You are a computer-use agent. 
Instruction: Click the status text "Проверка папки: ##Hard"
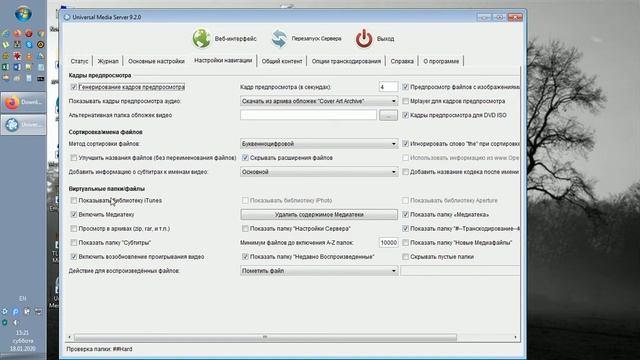99,349
